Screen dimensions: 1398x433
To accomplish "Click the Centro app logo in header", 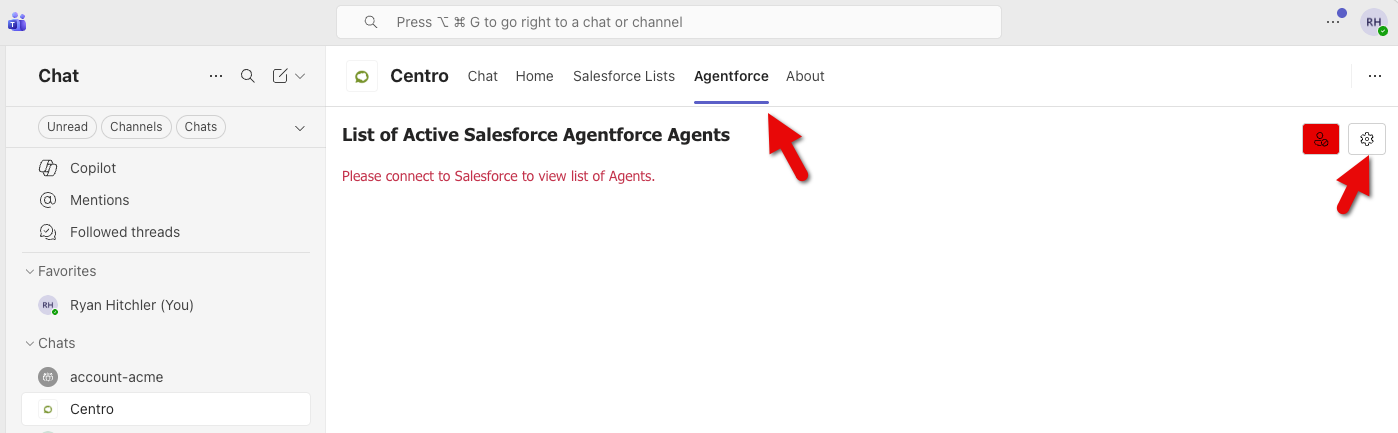I will pyautogui.click(x=362, y=76).
